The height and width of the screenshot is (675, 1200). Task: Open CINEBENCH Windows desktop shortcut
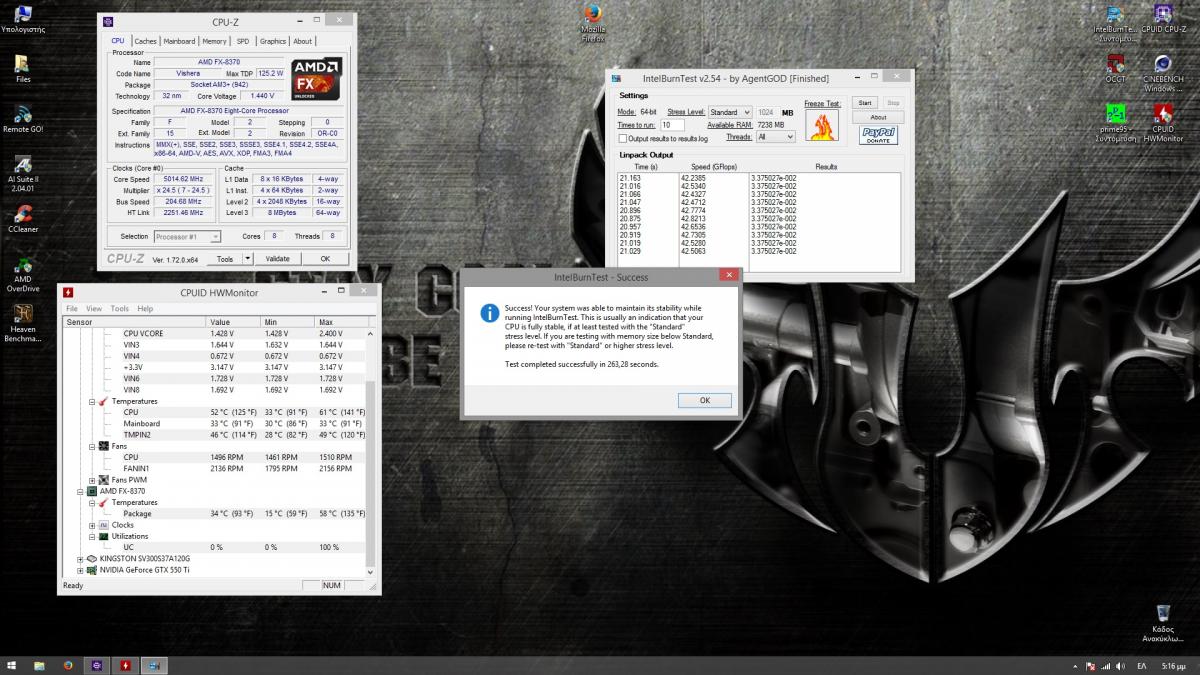tap(1163, 73)
